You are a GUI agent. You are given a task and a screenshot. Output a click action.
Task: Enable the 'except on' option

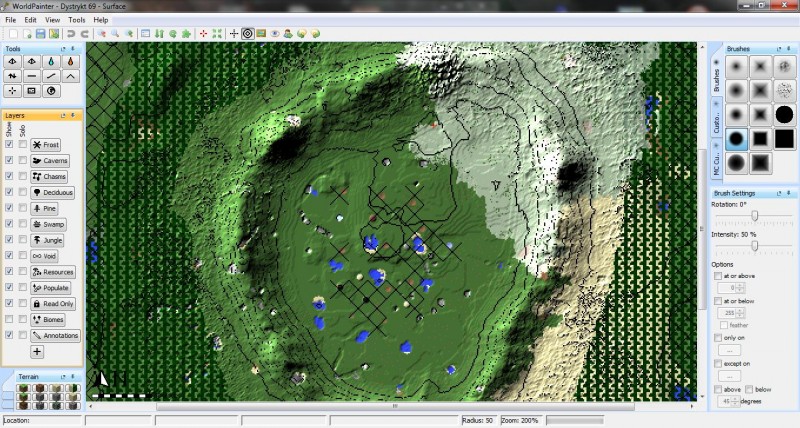718,364
